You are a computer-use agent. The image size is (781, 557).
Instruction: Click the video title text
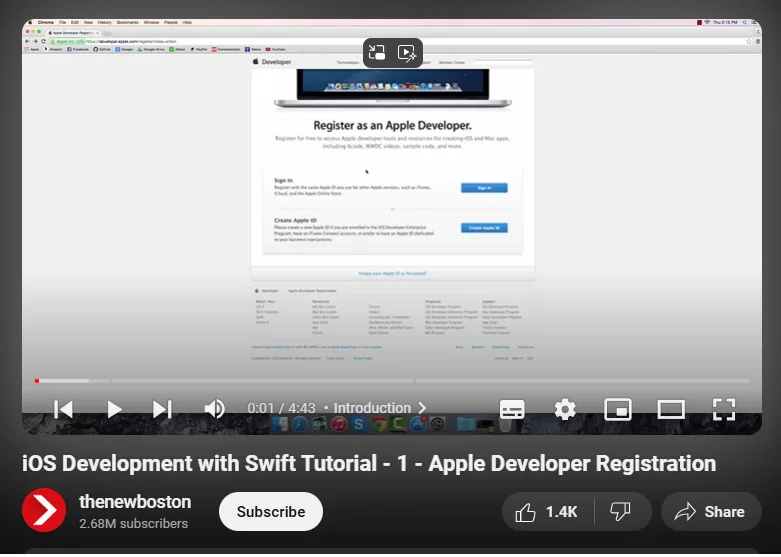pyautogui.click(x=369, y=463)
